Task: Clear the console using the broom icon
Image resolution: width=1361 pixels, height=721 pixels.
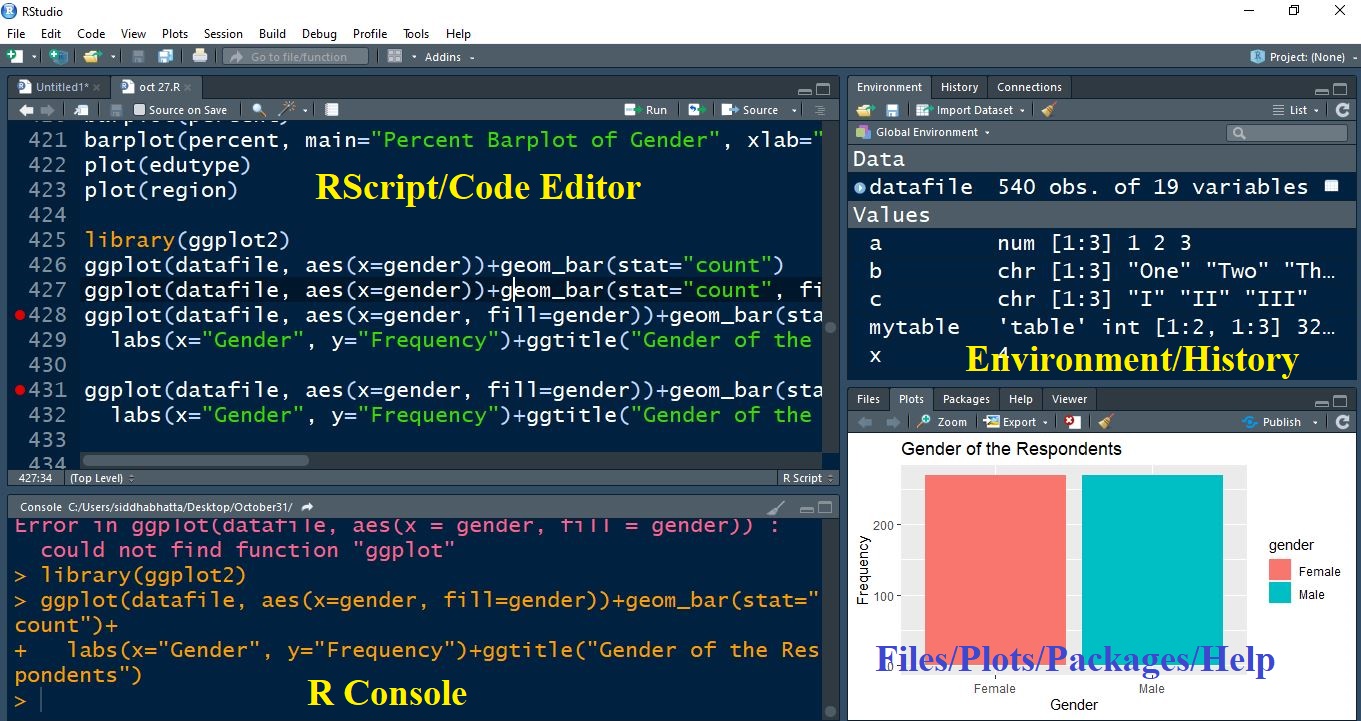Action: (776, 507)
